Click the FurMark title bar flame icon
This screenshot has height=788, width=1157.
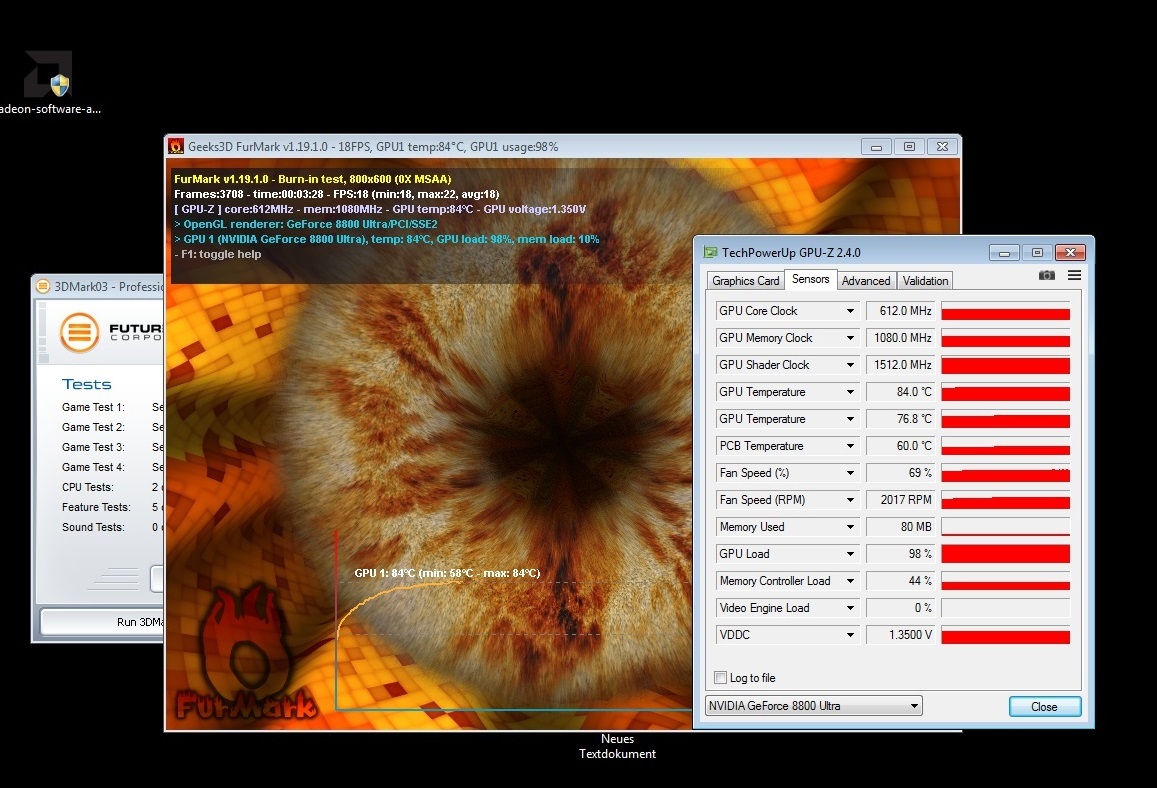[176, 147]
